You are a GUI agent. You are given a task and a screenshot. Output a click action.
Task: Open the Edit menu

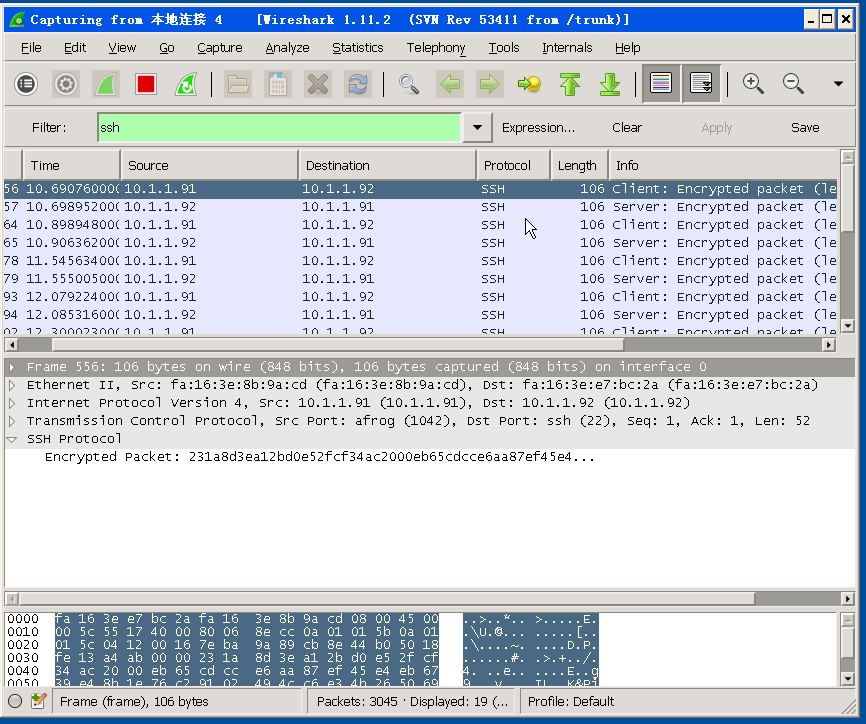pyautogui.click(x=75, y=48)
